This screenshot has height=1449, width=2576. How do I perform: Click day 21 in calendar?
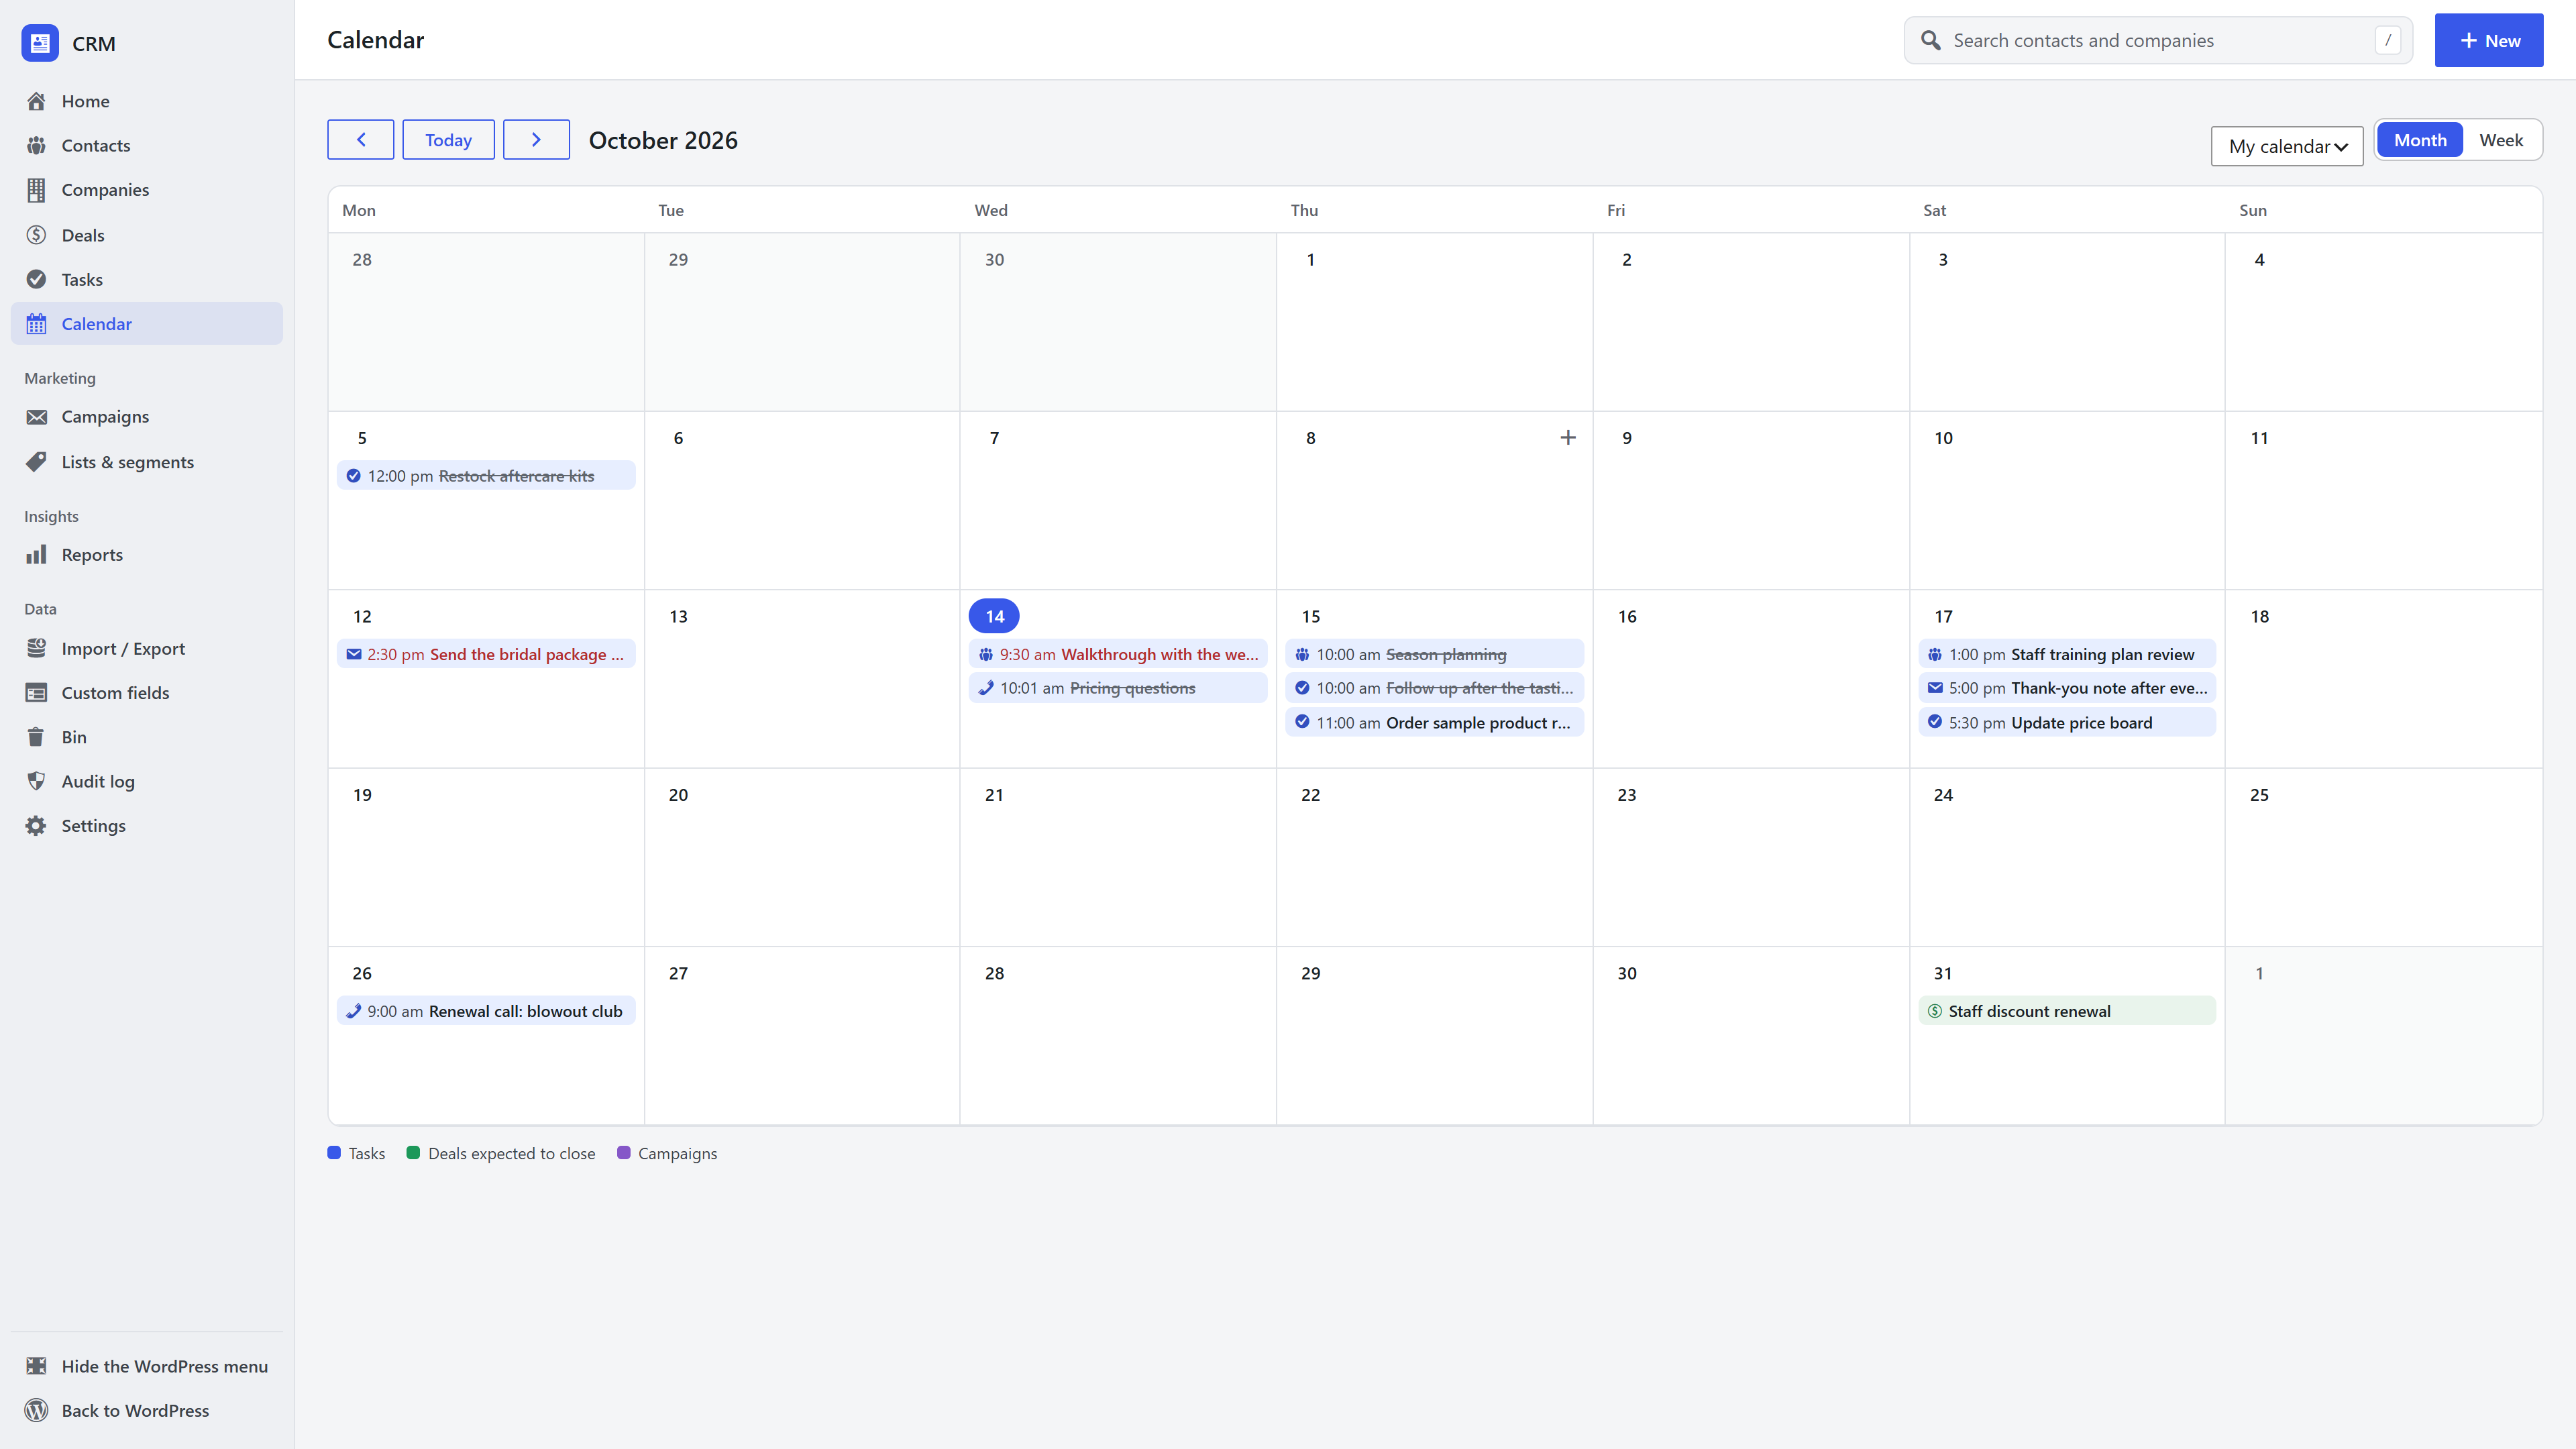(x=994, y=795)
